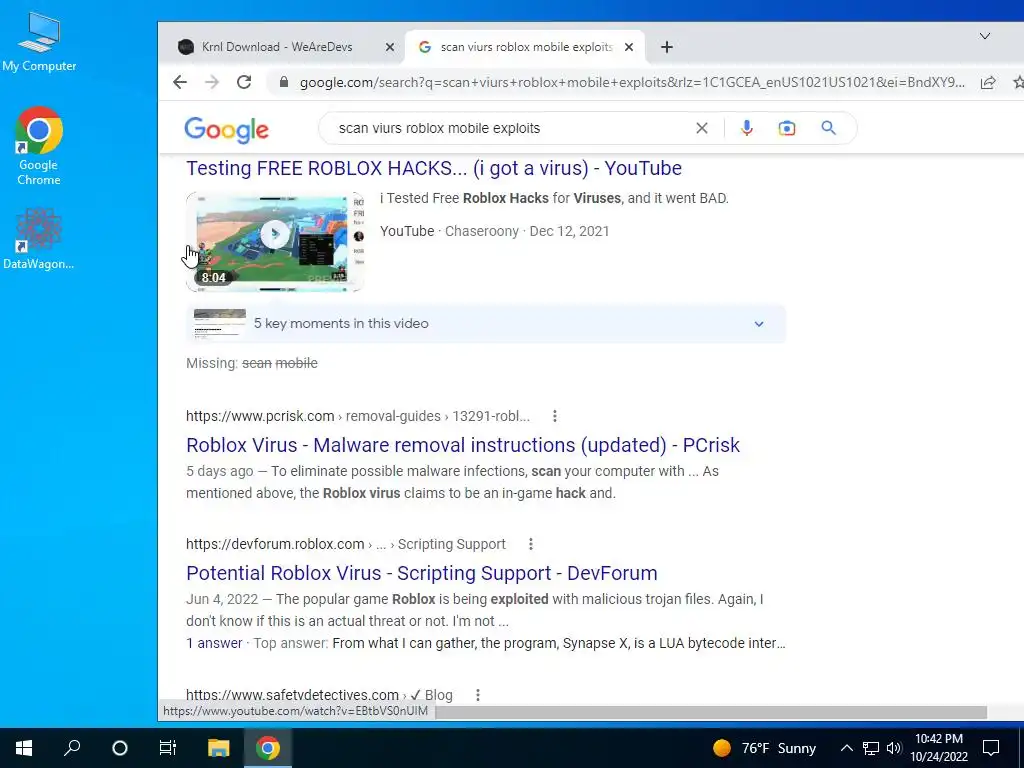
Task: Open the small key moments preview thumbnail
Action: click(220, 323)
